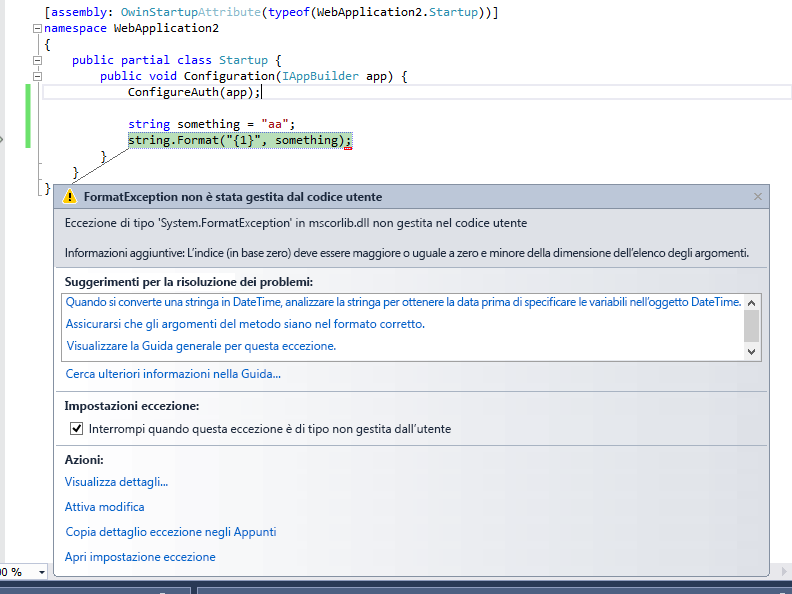Click 'Attiva modifica' action link
This screenshot has width=792, height=594.
(105, 507)
